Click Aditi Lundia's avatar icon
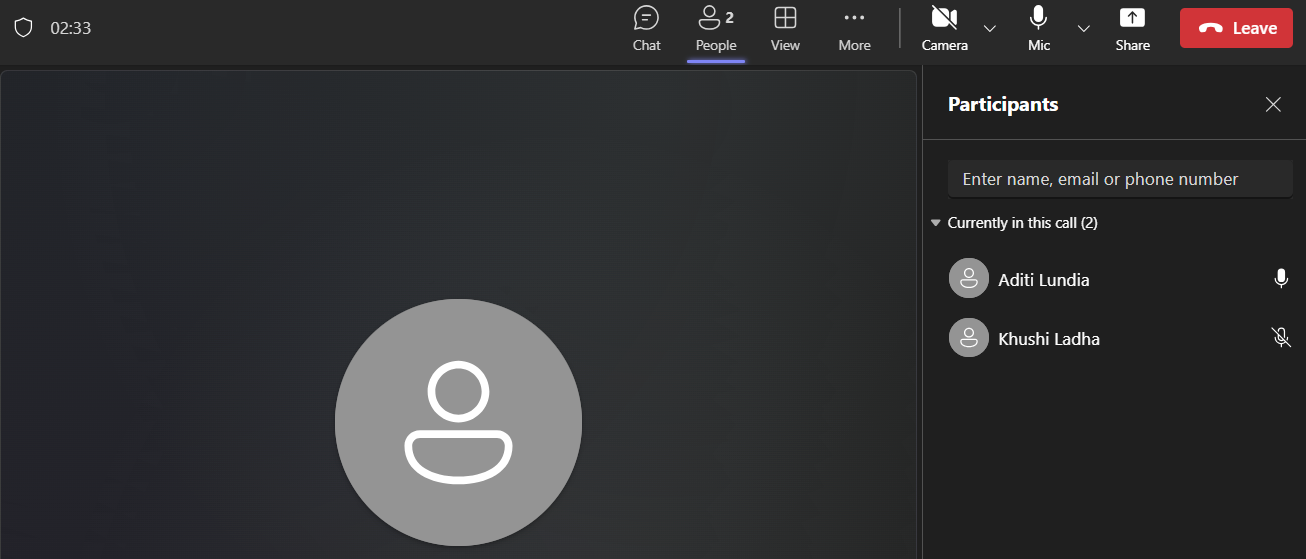 click(x=968, y=279)
